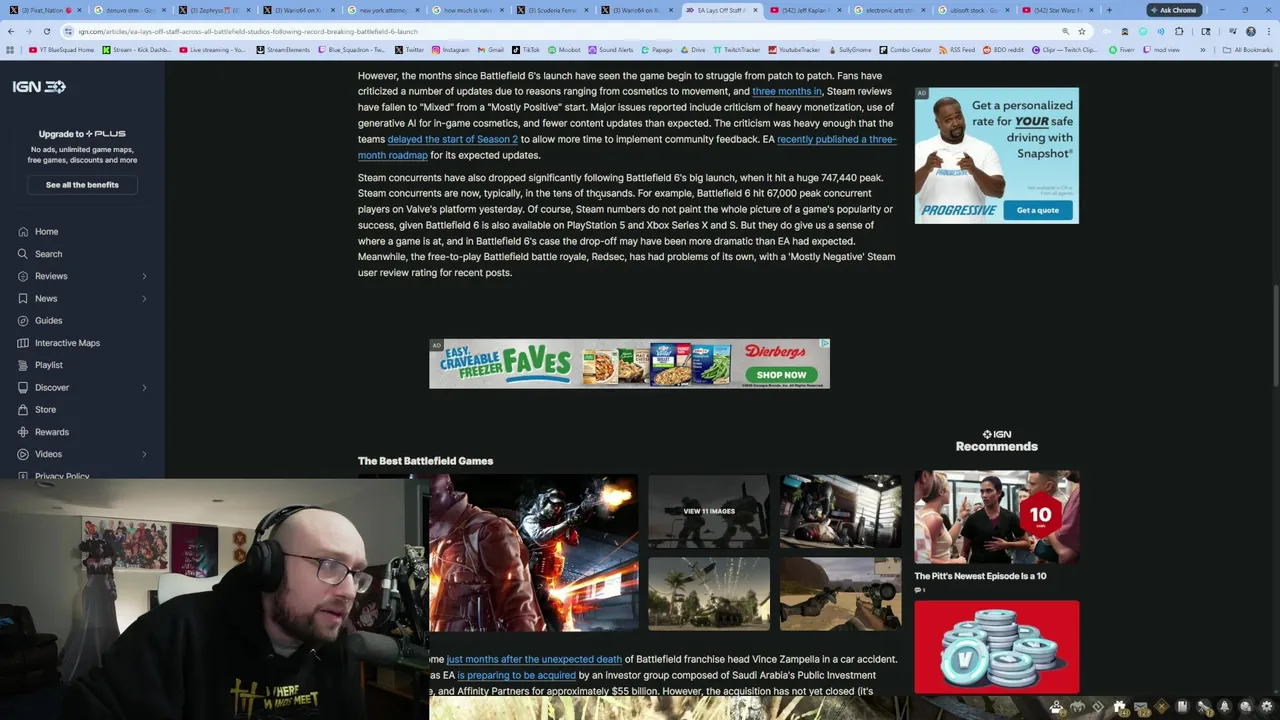
Task: Click the Ask Chrome button
Action: pyautogui.click(x=1174, y=10)
